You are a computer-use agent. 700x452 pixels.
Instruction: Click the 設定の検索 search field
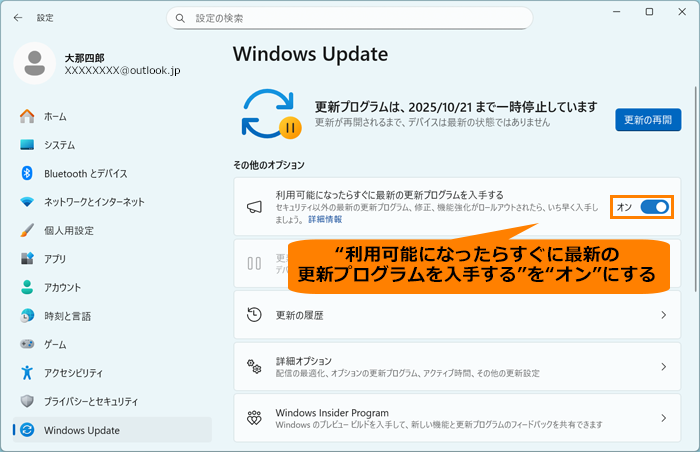[350, 18]
